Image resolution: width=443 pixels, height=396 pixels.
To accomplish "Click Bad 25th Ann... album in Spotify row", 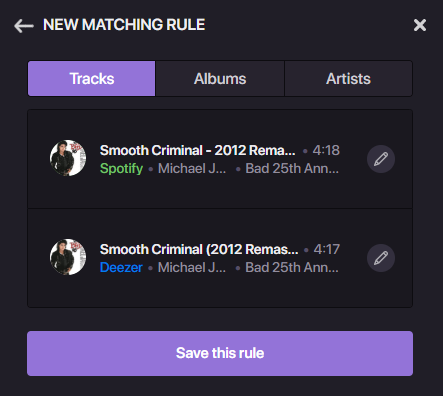I will 292,168.
